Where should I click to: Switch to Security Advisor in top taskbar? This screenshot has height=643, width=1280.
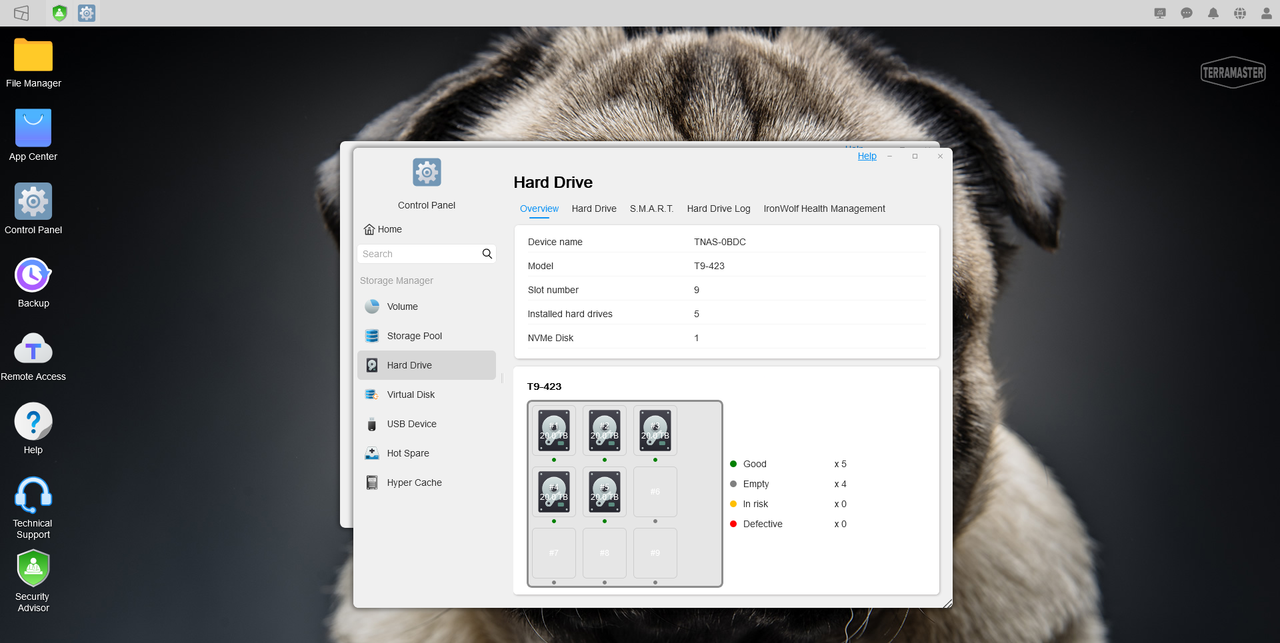[x=60, y=13]
